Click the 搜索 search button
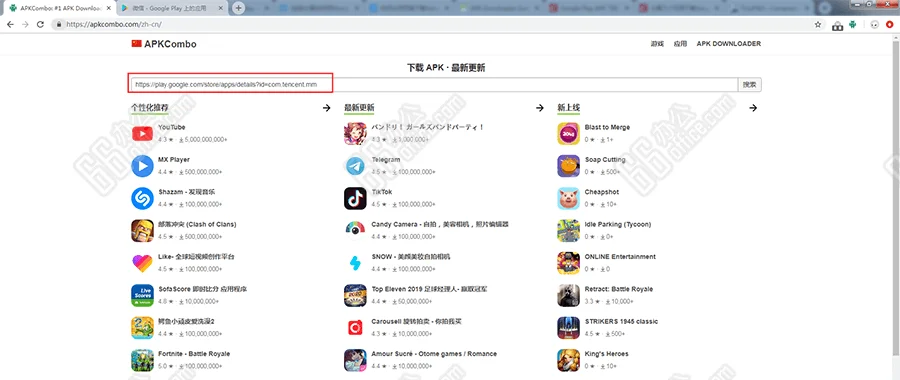The width and height of the screenshot is (900, 380). (749, 84)
